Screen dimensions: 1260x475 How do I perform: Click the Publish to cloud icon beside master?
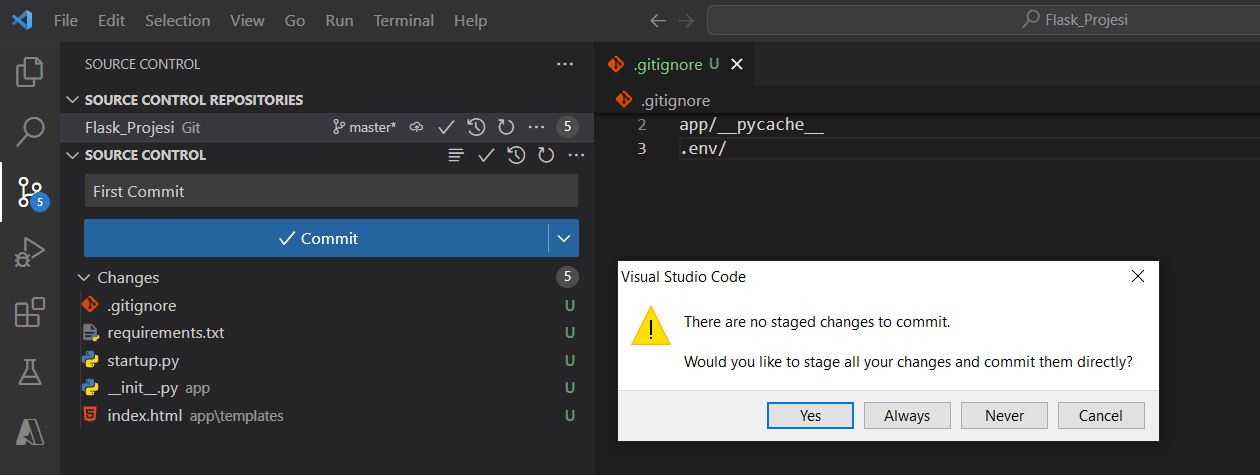pyautogui.click(x=417, y=127)
